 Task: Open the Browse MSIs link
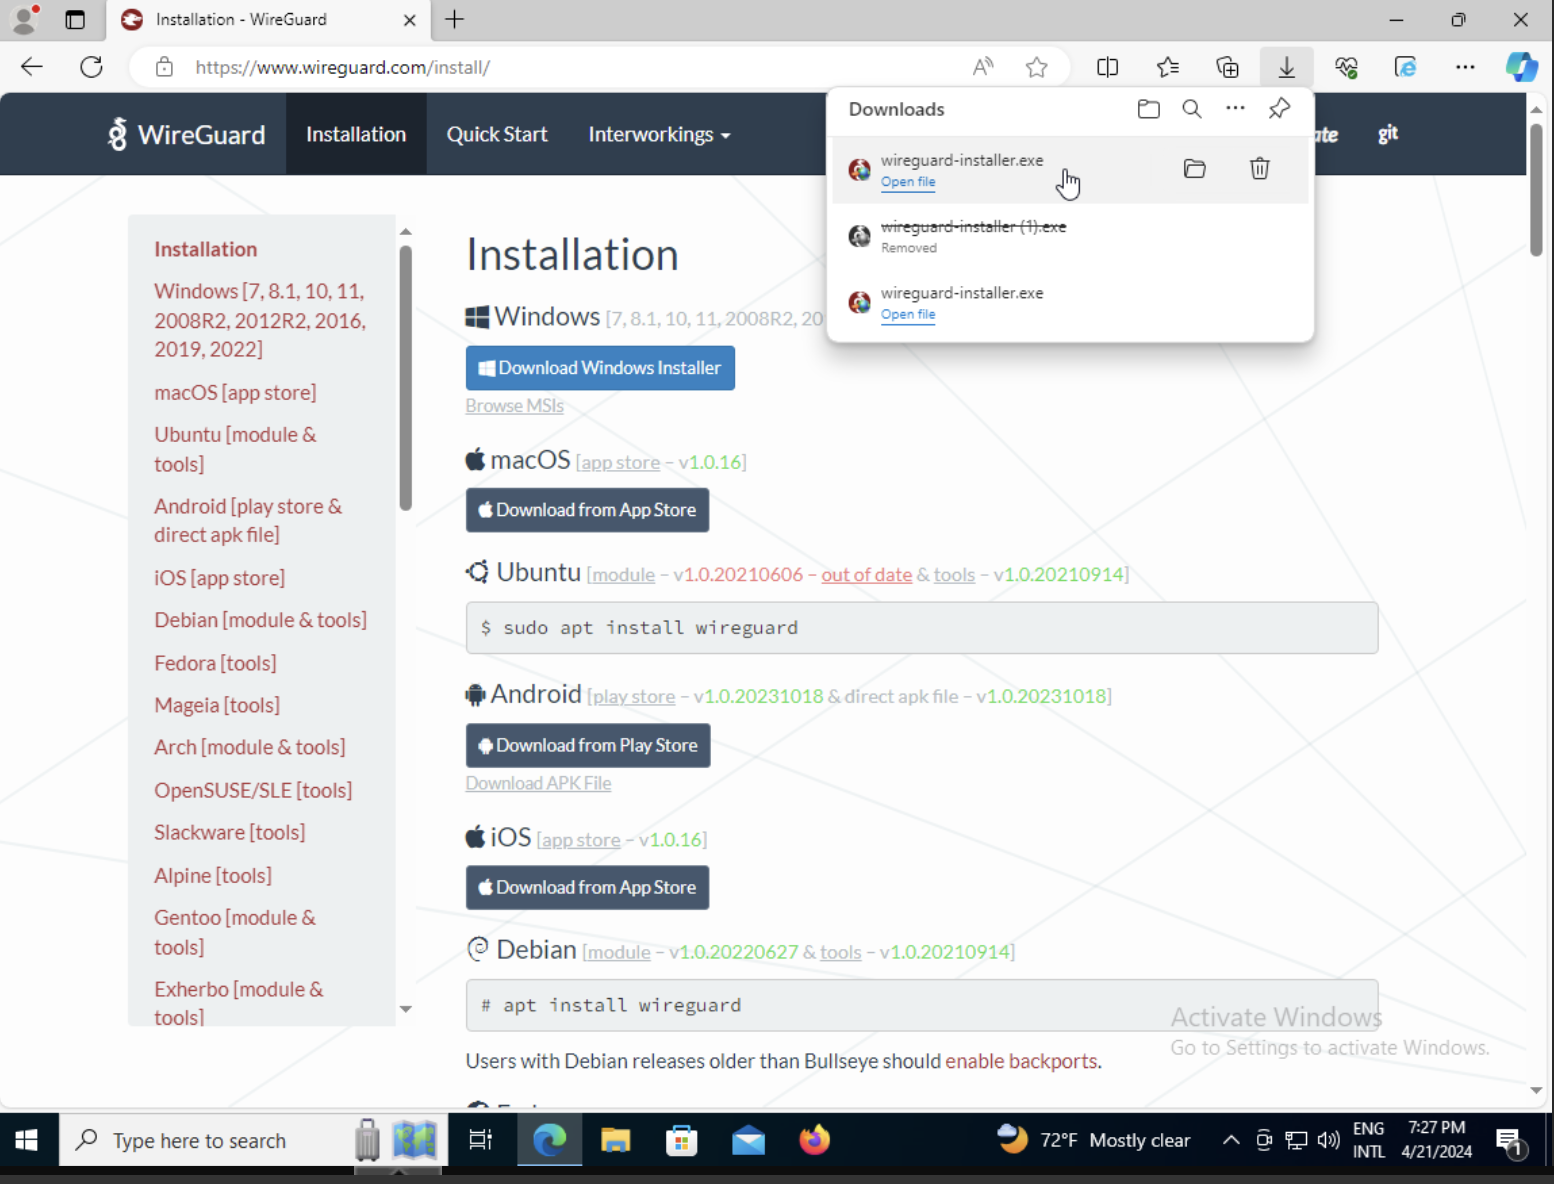point(514,405)
